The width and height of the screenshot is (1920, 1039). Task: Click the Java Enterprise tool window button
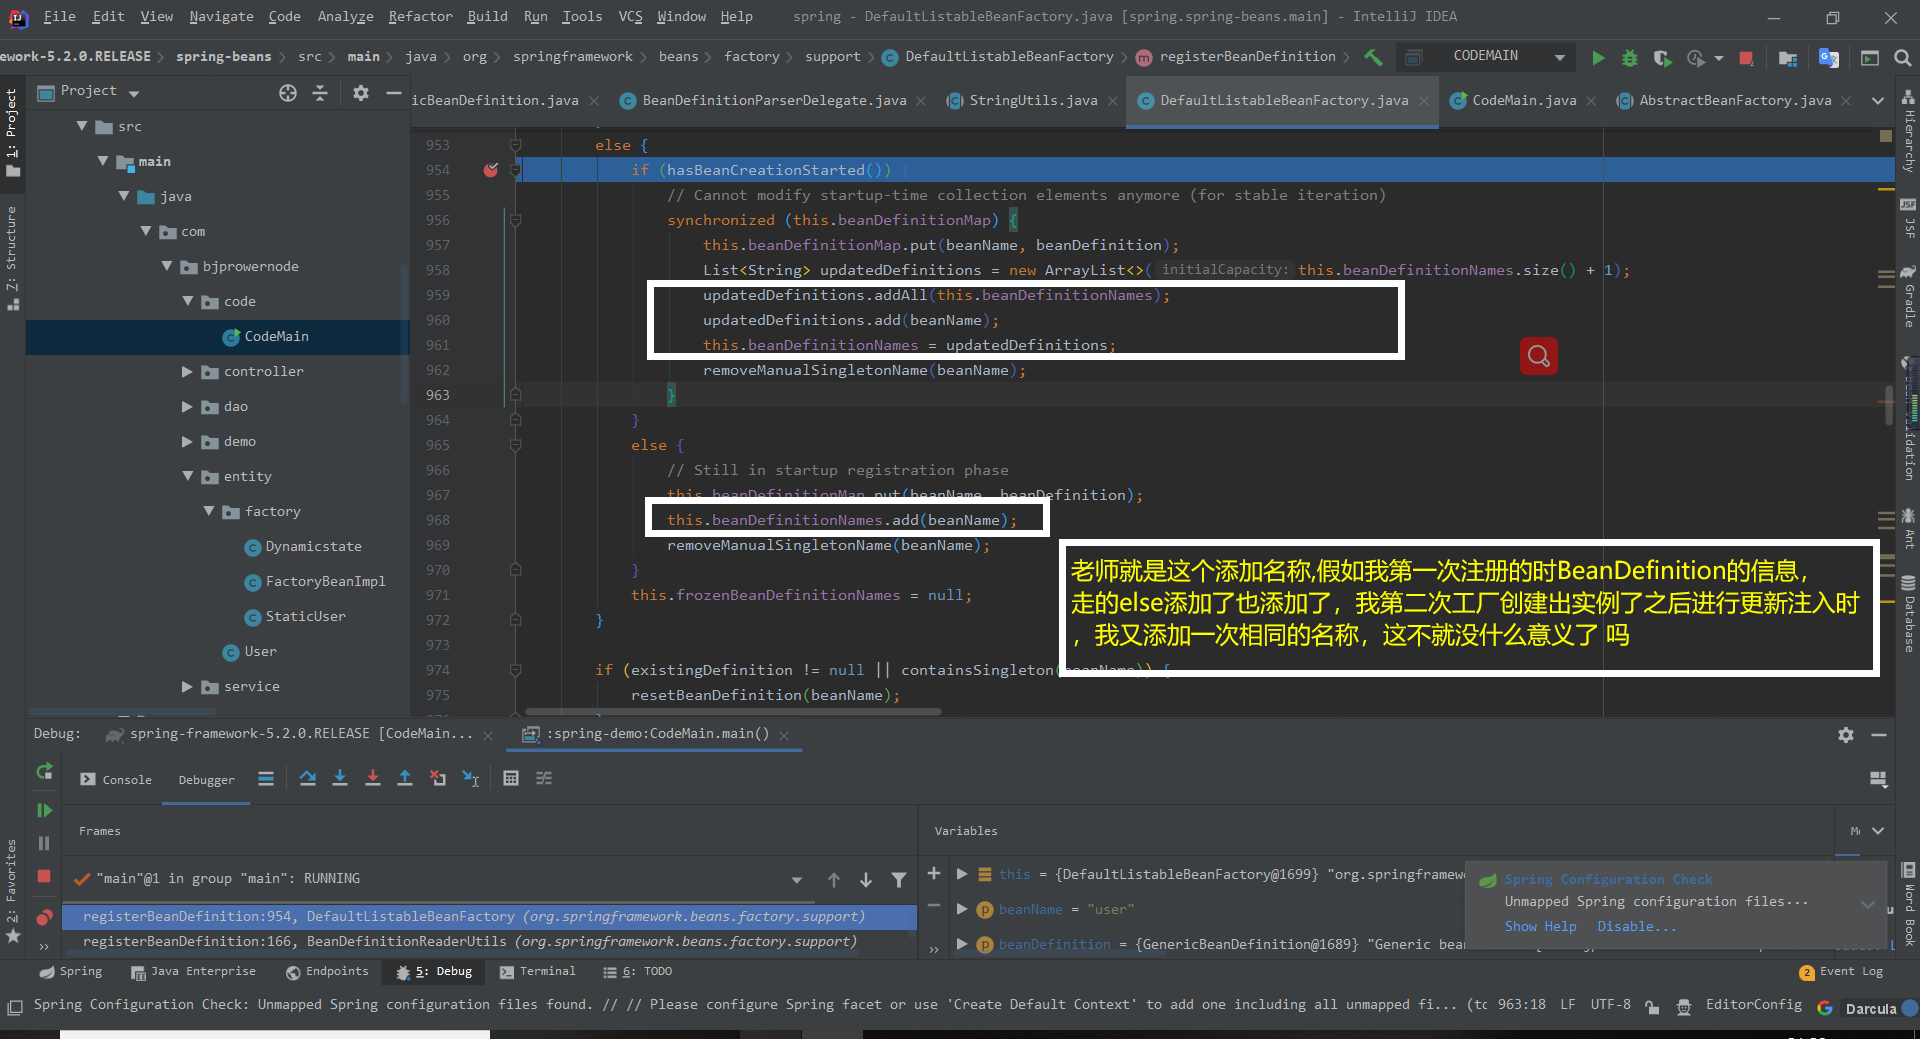pyautogui.click(x=193, y=971)
